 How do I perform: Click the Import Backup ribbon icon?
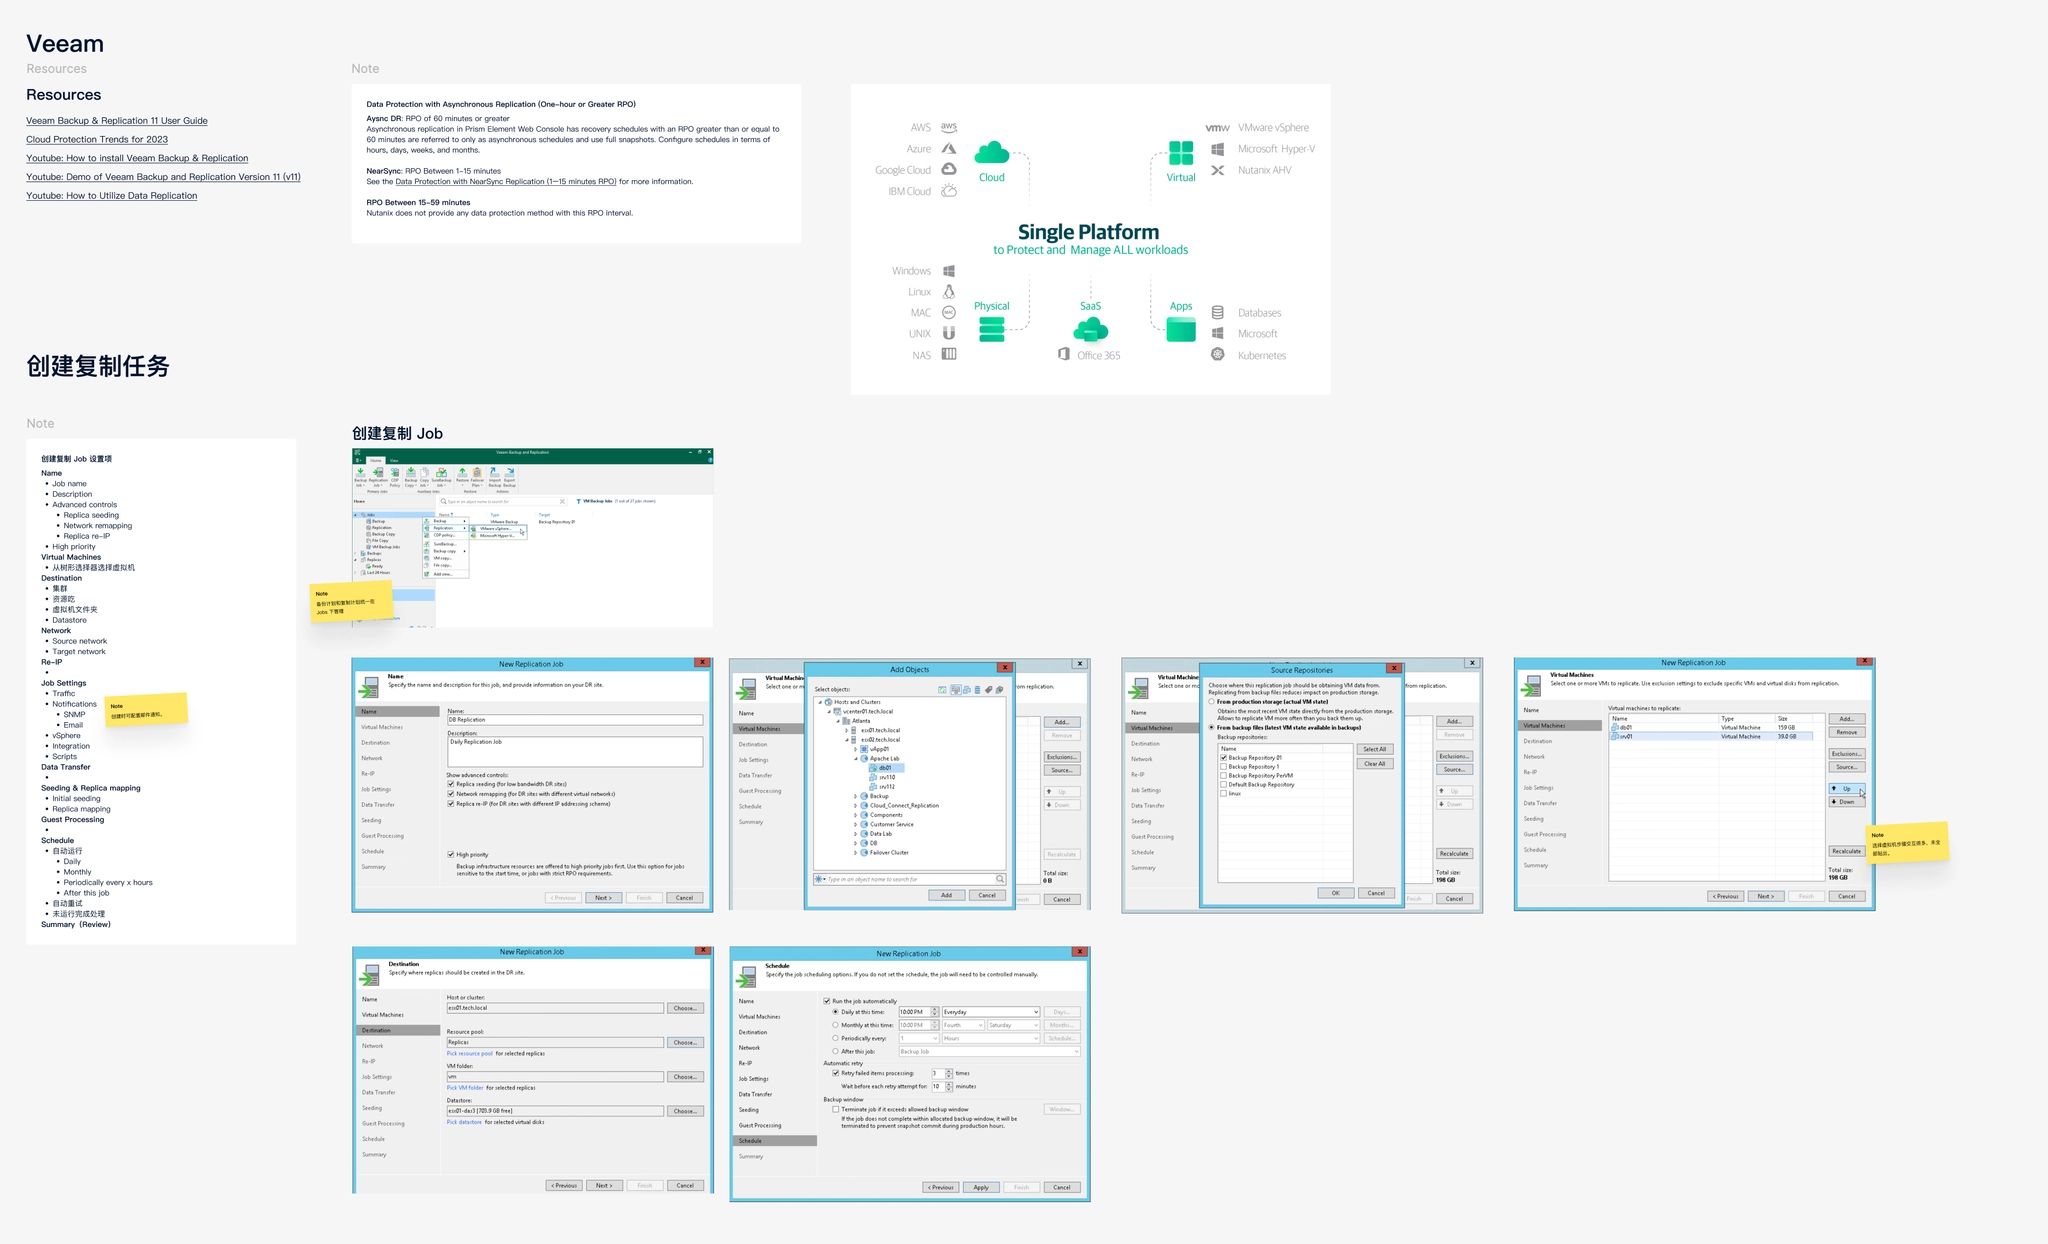click(x=494, y=473)
